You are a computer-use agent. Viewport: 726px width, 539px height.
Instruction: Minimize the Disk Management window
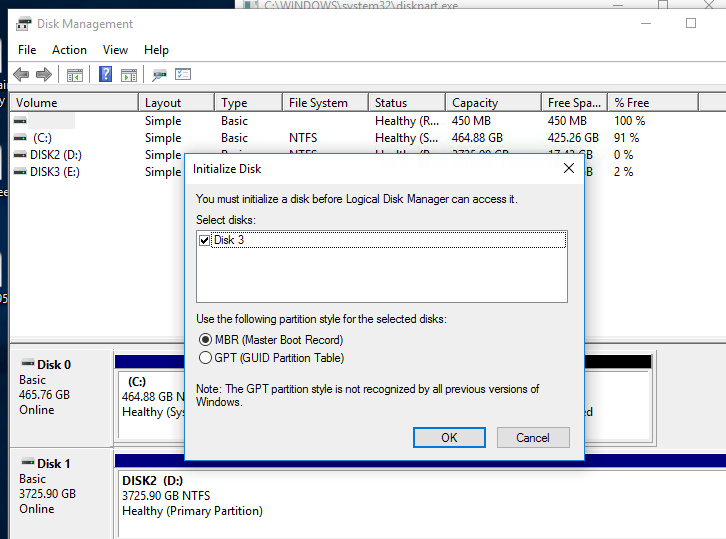tap(646, 23)
